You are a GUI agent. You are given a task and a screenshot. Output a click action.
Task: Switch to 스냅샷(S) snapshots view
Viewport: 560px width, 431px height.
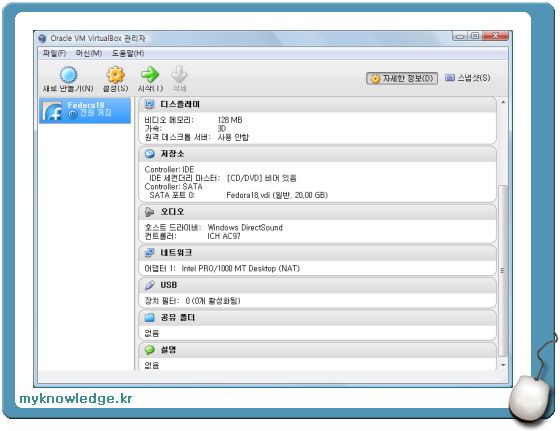tap(467, 78)
